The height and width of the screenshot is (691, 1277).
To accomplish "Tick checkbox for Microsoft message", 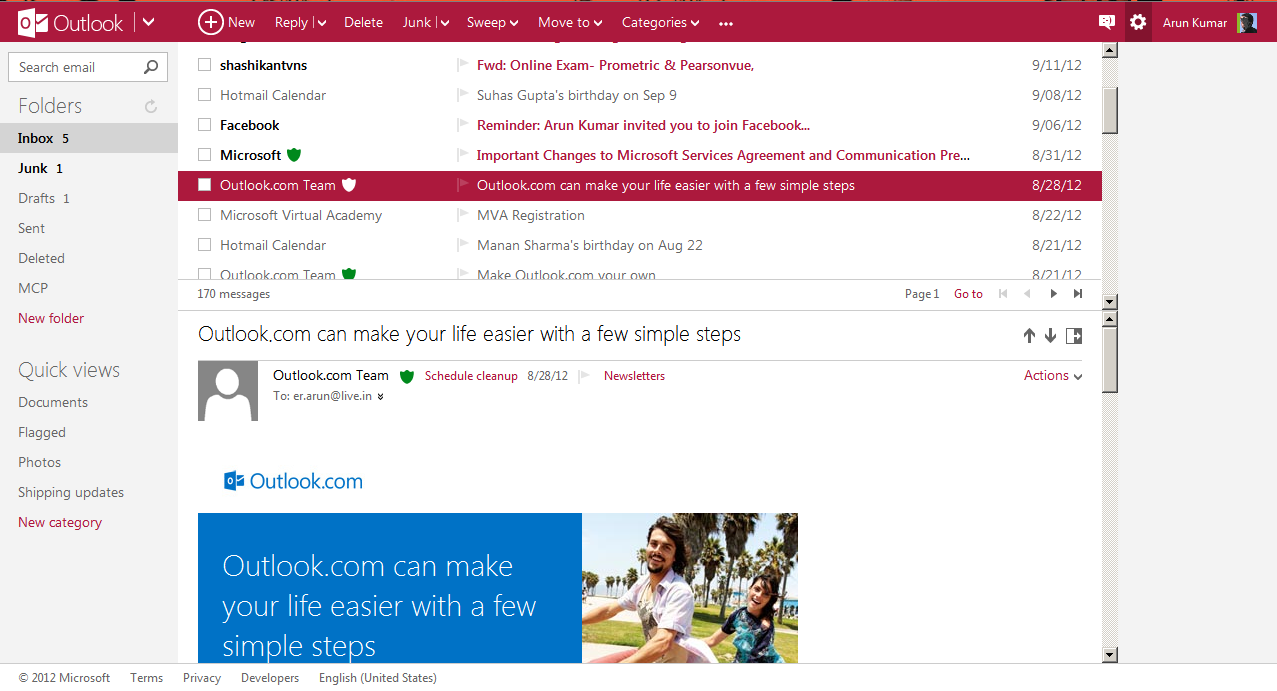I will pyautogui.click(x=204, y=155).
